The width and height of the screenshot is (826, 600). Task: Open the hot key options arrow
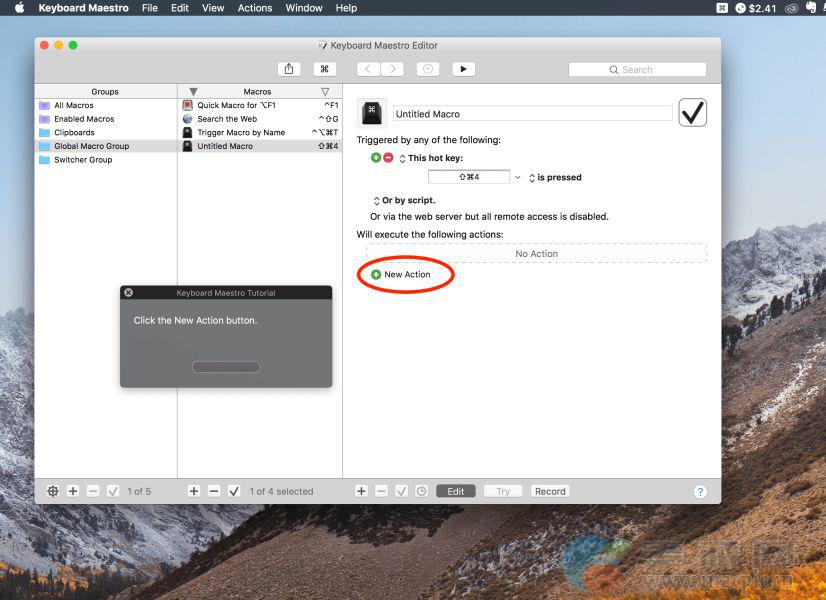tap(517, 178)
